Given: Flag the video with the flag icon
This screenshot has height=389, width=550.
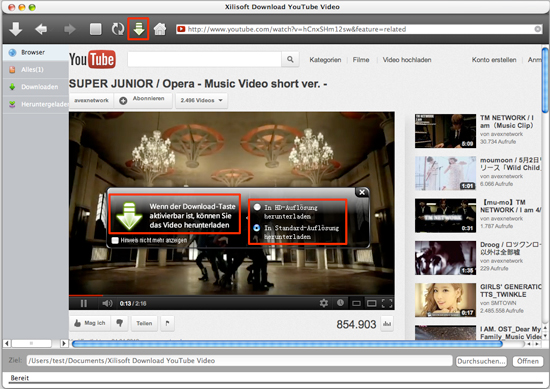Looking at the screenshot, I should (x=167, y=323).
